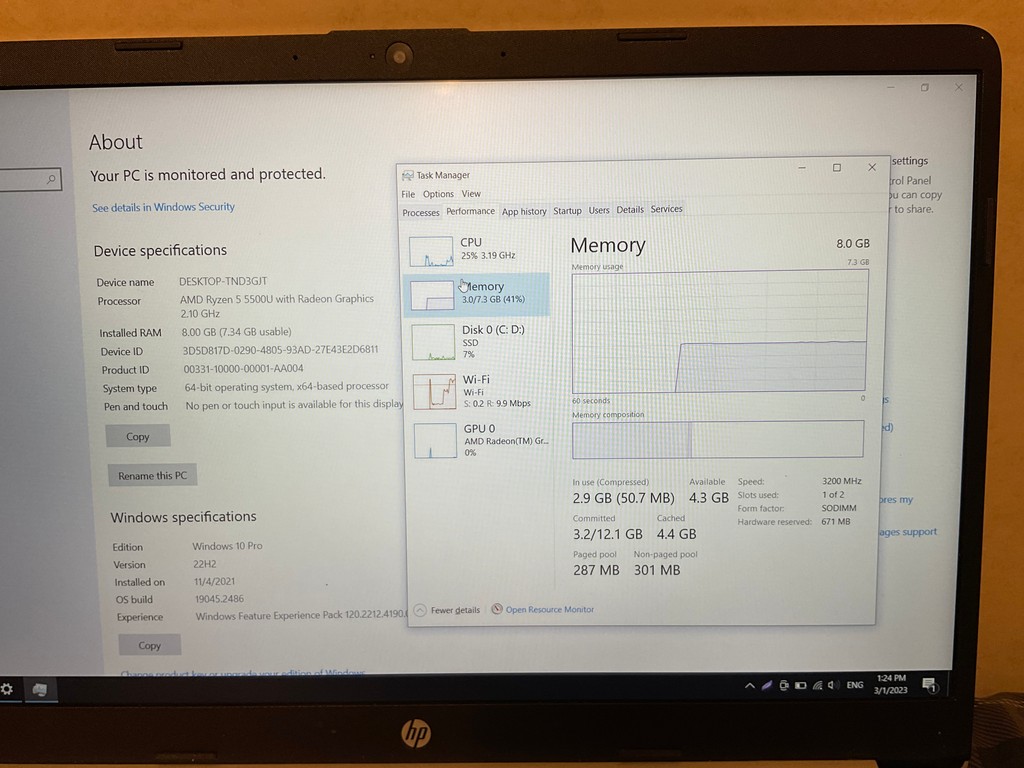This screenshot has height=768, width=1024.
Task: Switch to the Users tab
Action: click(x=598, y=210)
